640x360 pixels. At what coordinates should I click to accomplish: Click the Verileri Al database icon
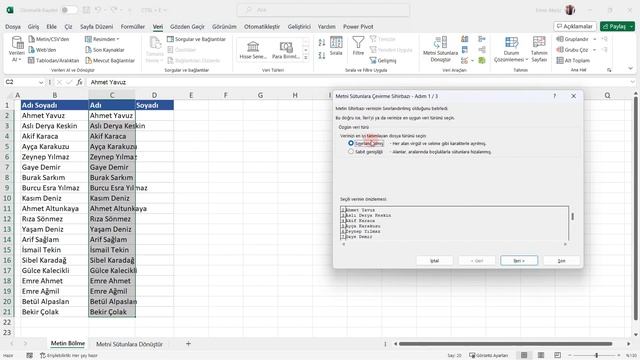click(x=17, y=42)
